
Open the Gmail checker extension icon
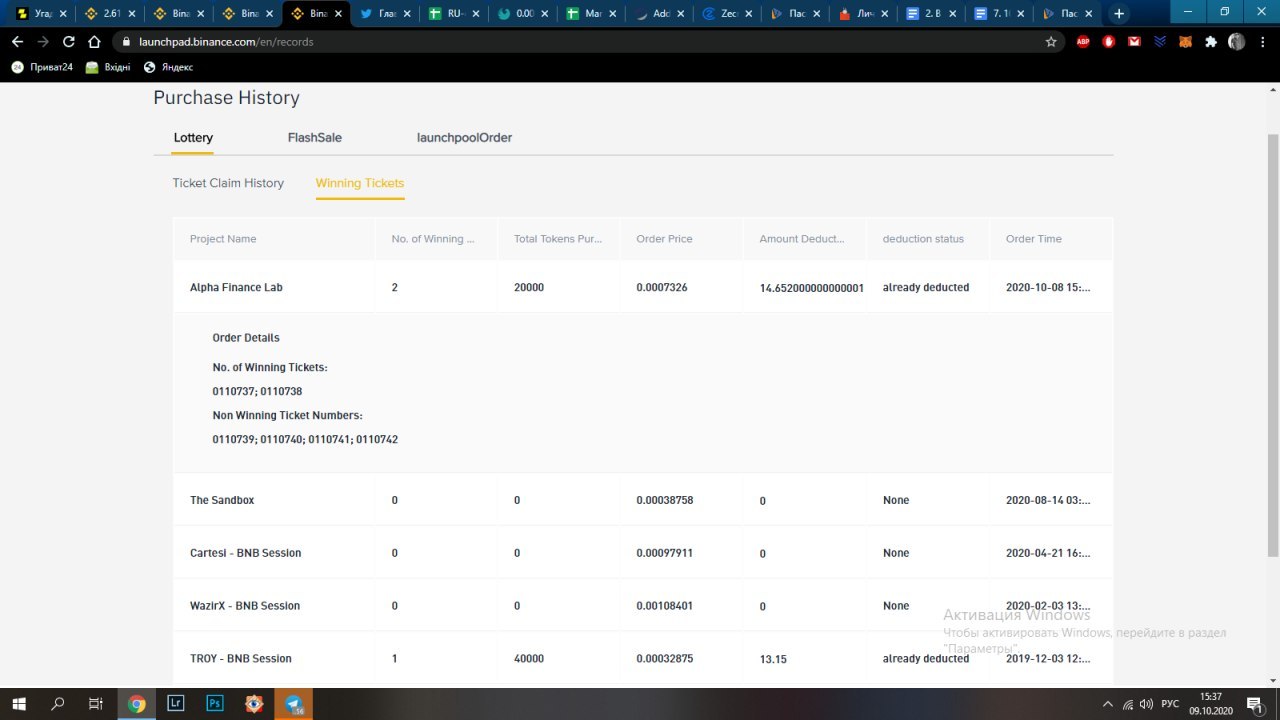click(1134, 42)
